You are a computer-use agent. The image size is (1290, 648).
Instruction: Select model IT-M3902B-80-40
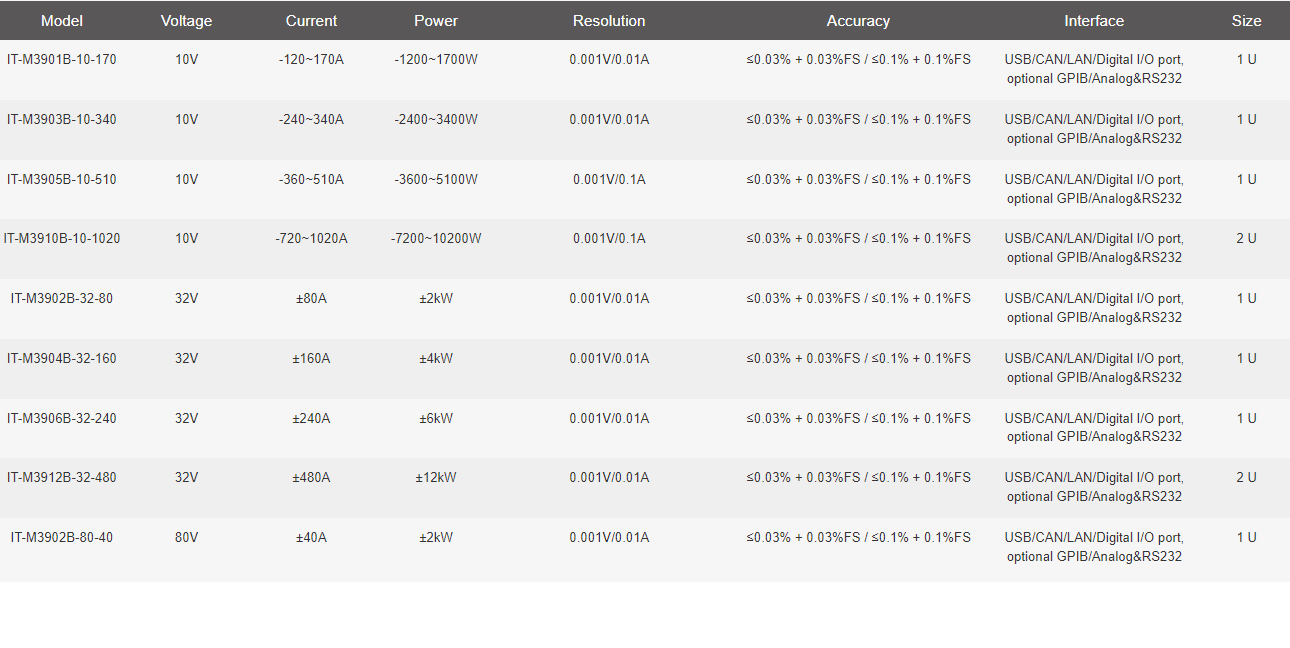click(x=62, y=537)
